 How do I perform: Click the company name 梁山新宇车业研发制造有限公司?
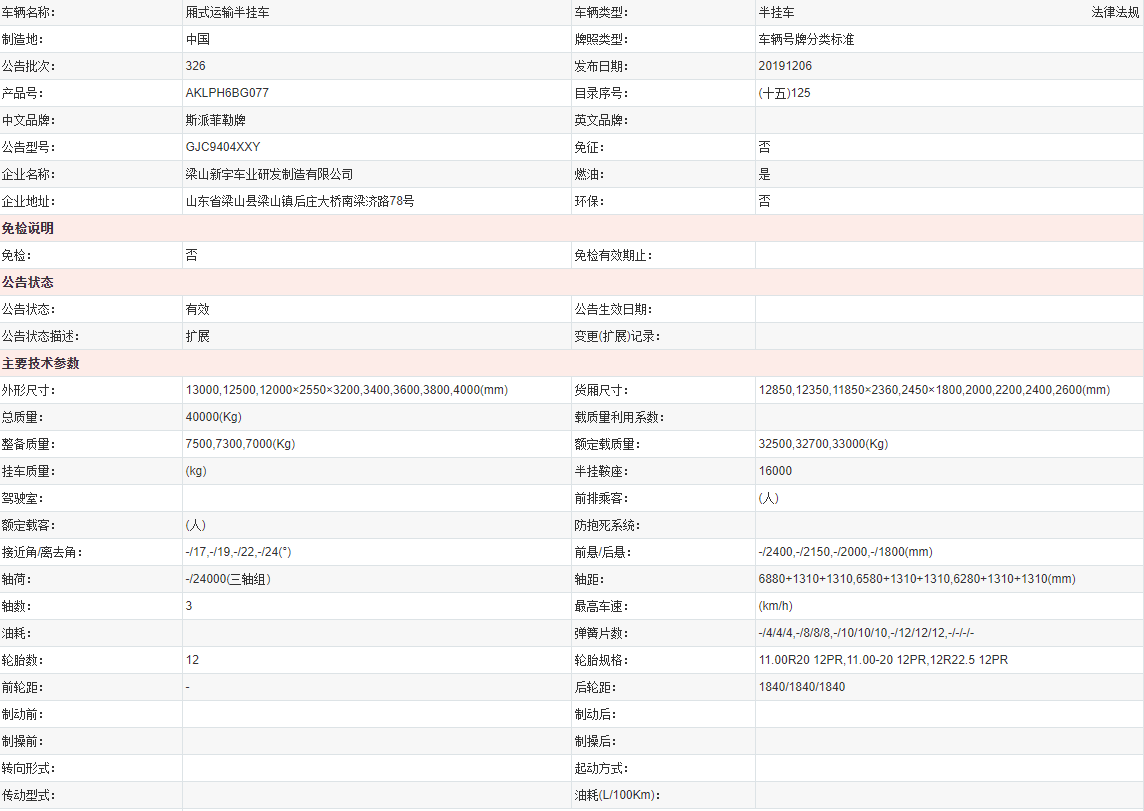[269, 174]
